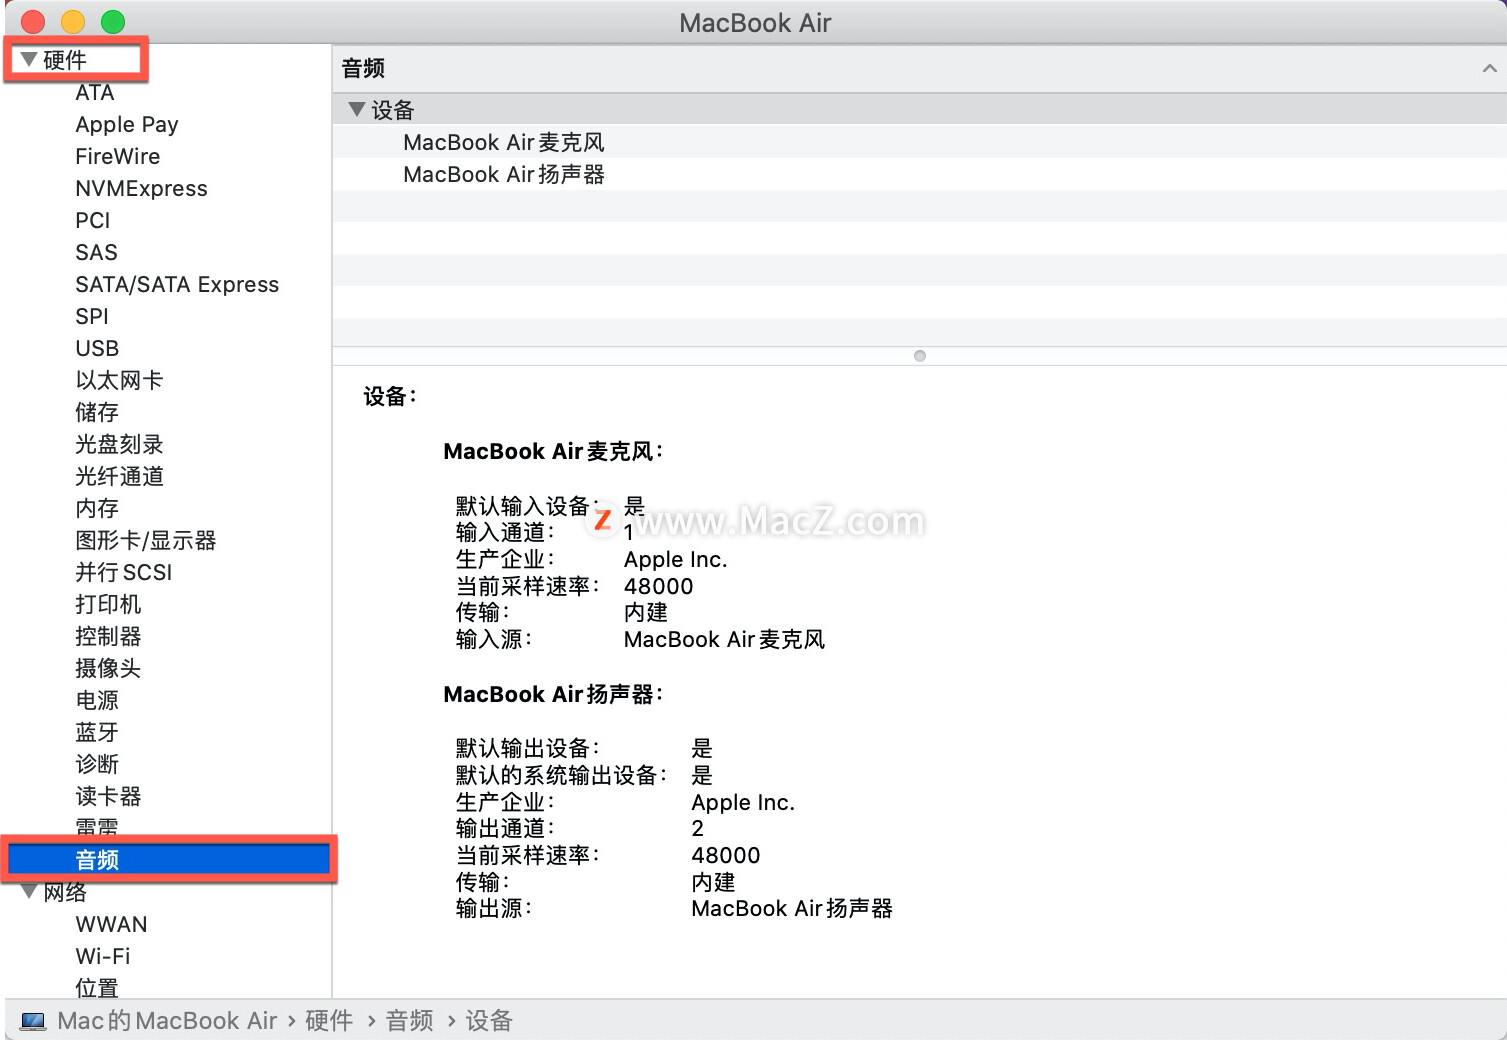The width and height of the screenshot is (1507, 1040).
Task: Click the pane divider handle dot
Action: click(x=920, y=356)
